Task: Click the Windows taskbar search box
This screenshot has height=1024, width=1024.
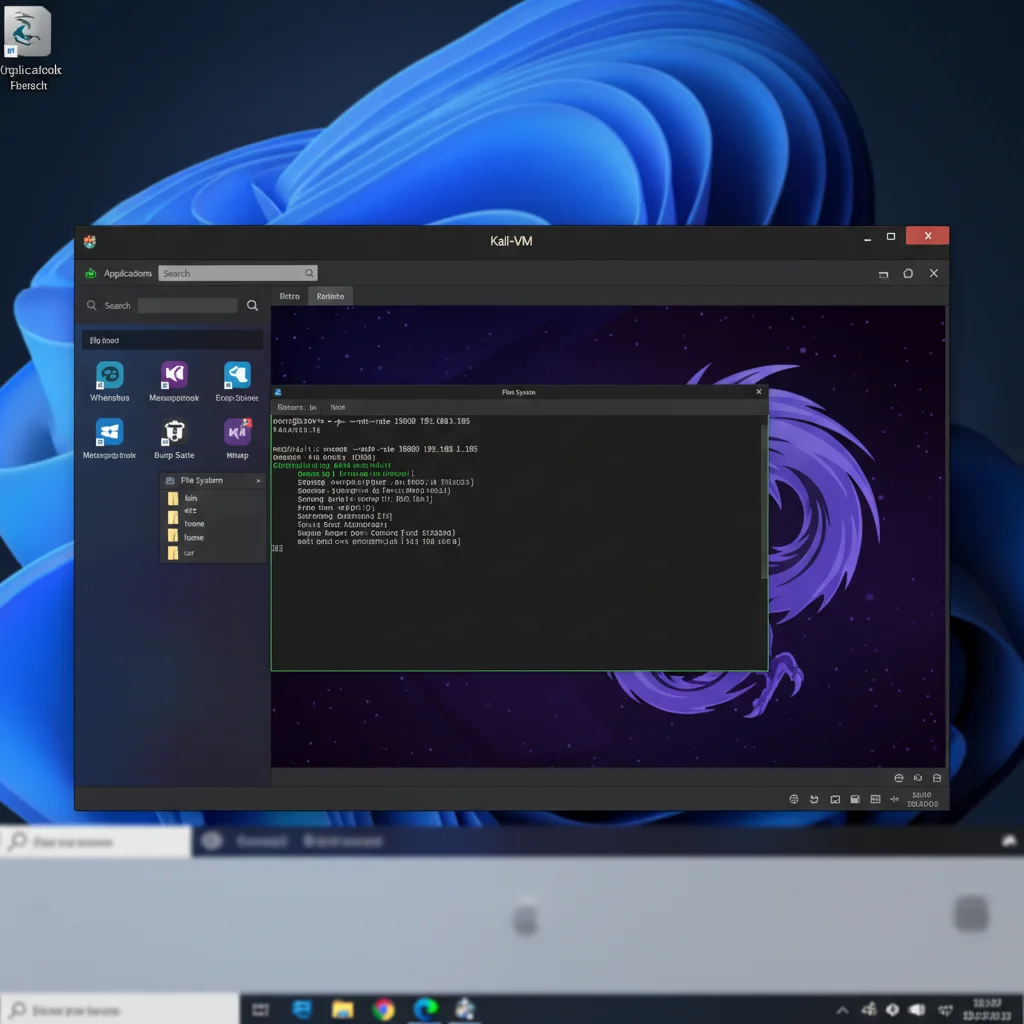Action: [120, 1010]
